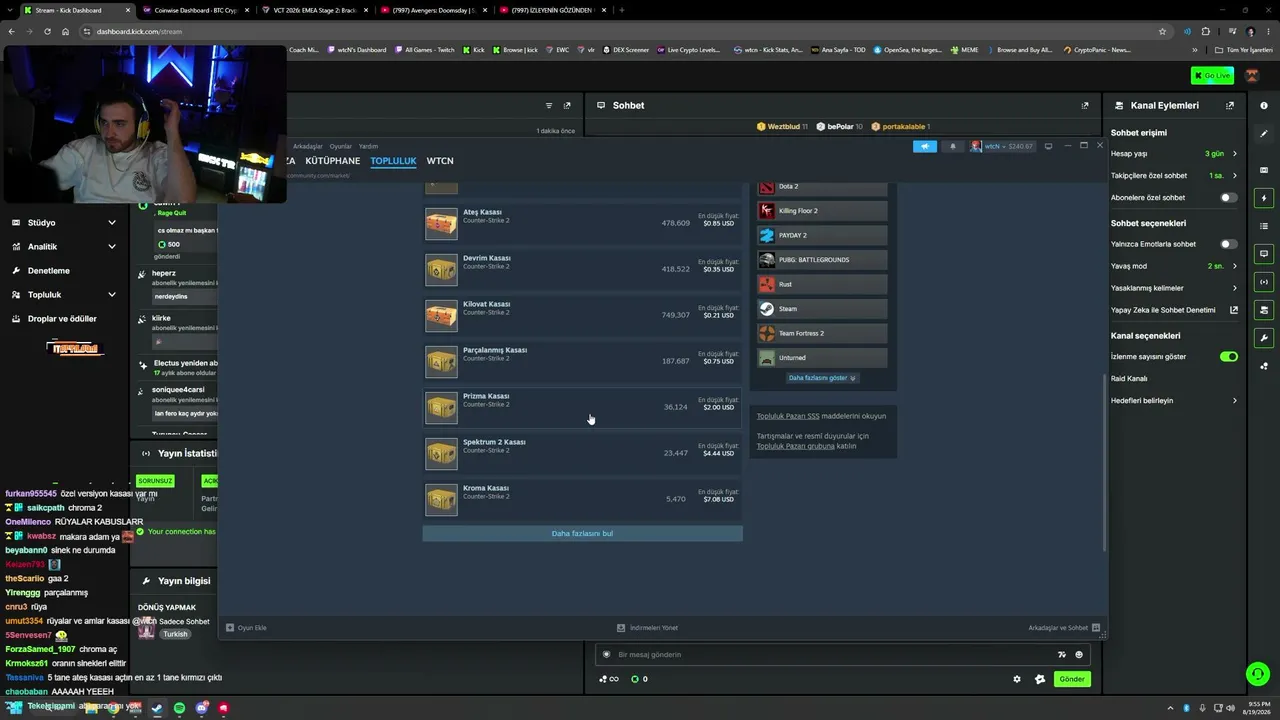Screen dimensions: 1280x720
Task: Click the Steam icon in the Windows taskbar
Action: [x=157, y=708]
